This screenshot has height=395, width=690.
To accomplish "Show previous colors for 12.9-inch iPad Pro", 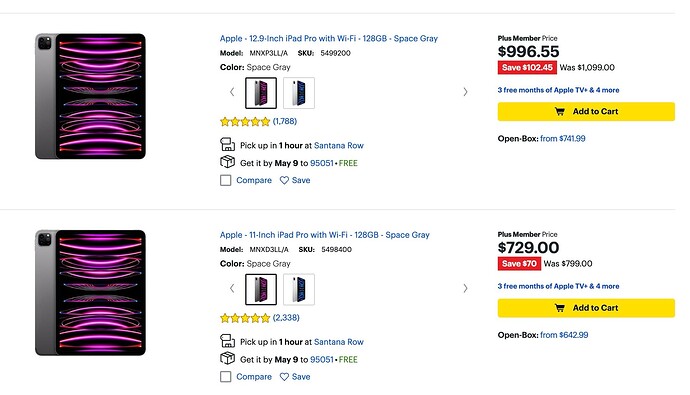I will pos(232,92).
